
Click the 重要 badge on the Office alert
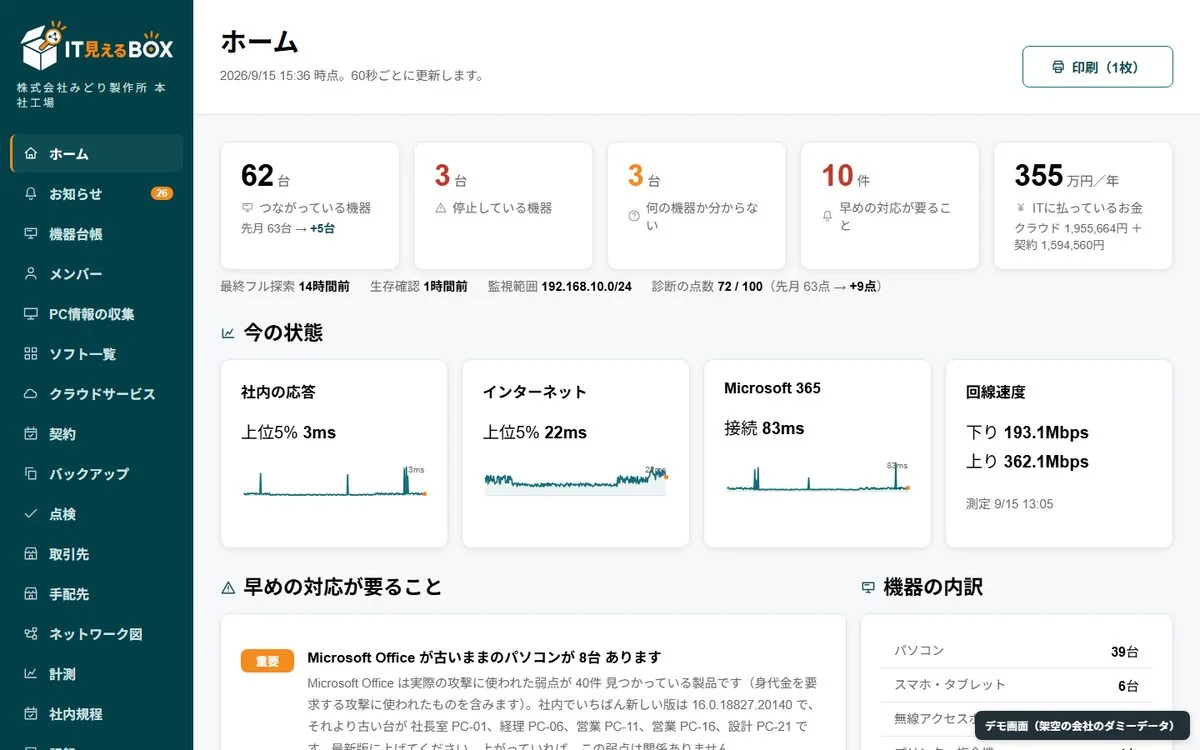(x=267, y=660)
